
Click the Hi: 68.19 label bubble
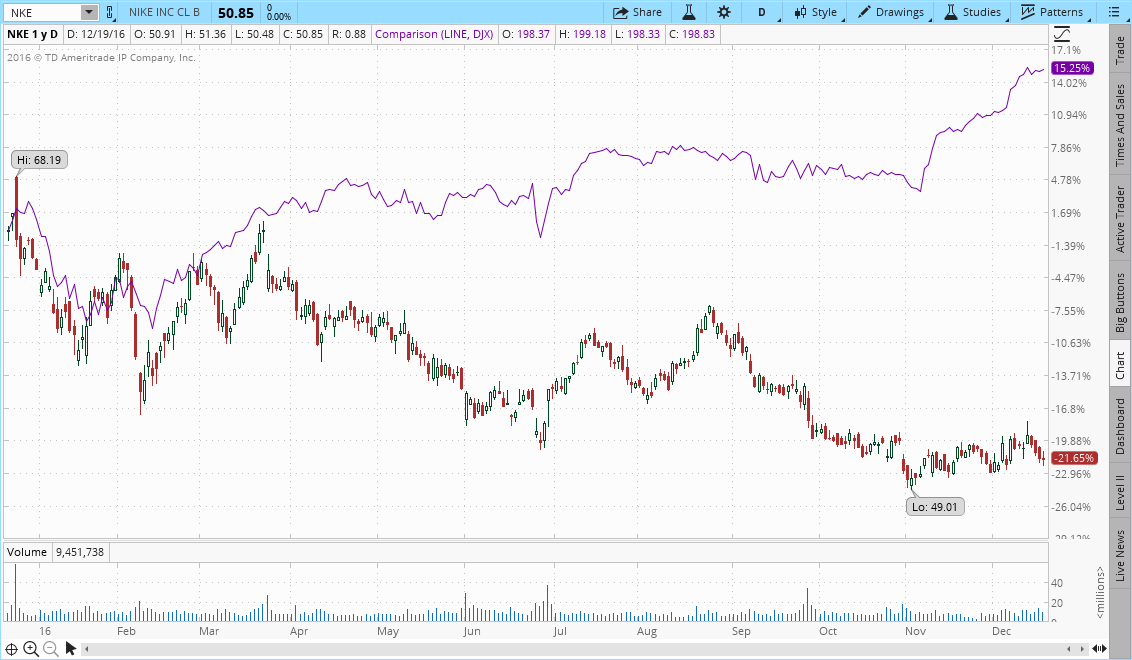(39, 160)
